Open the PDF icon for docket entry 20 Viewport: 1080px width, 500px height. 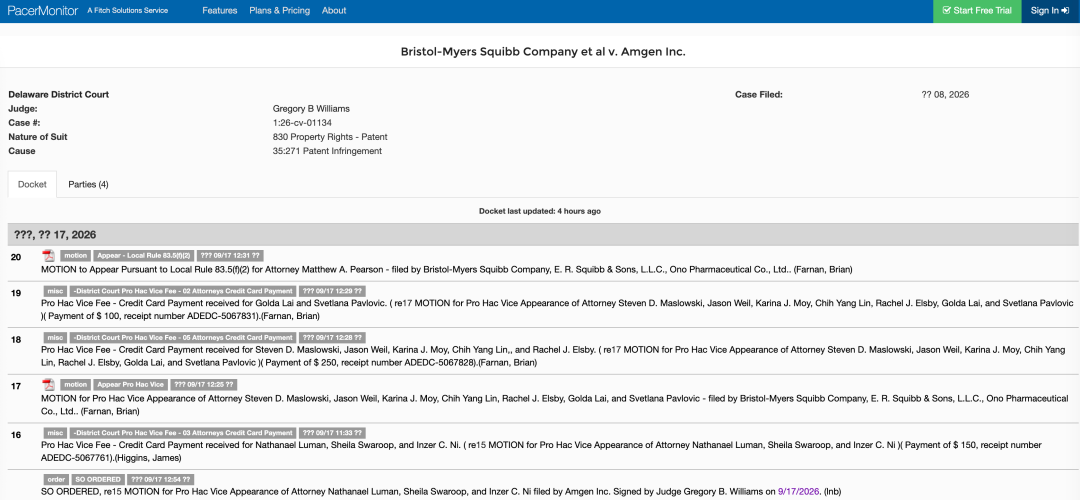pyautogui.click(x=48, y=256)
